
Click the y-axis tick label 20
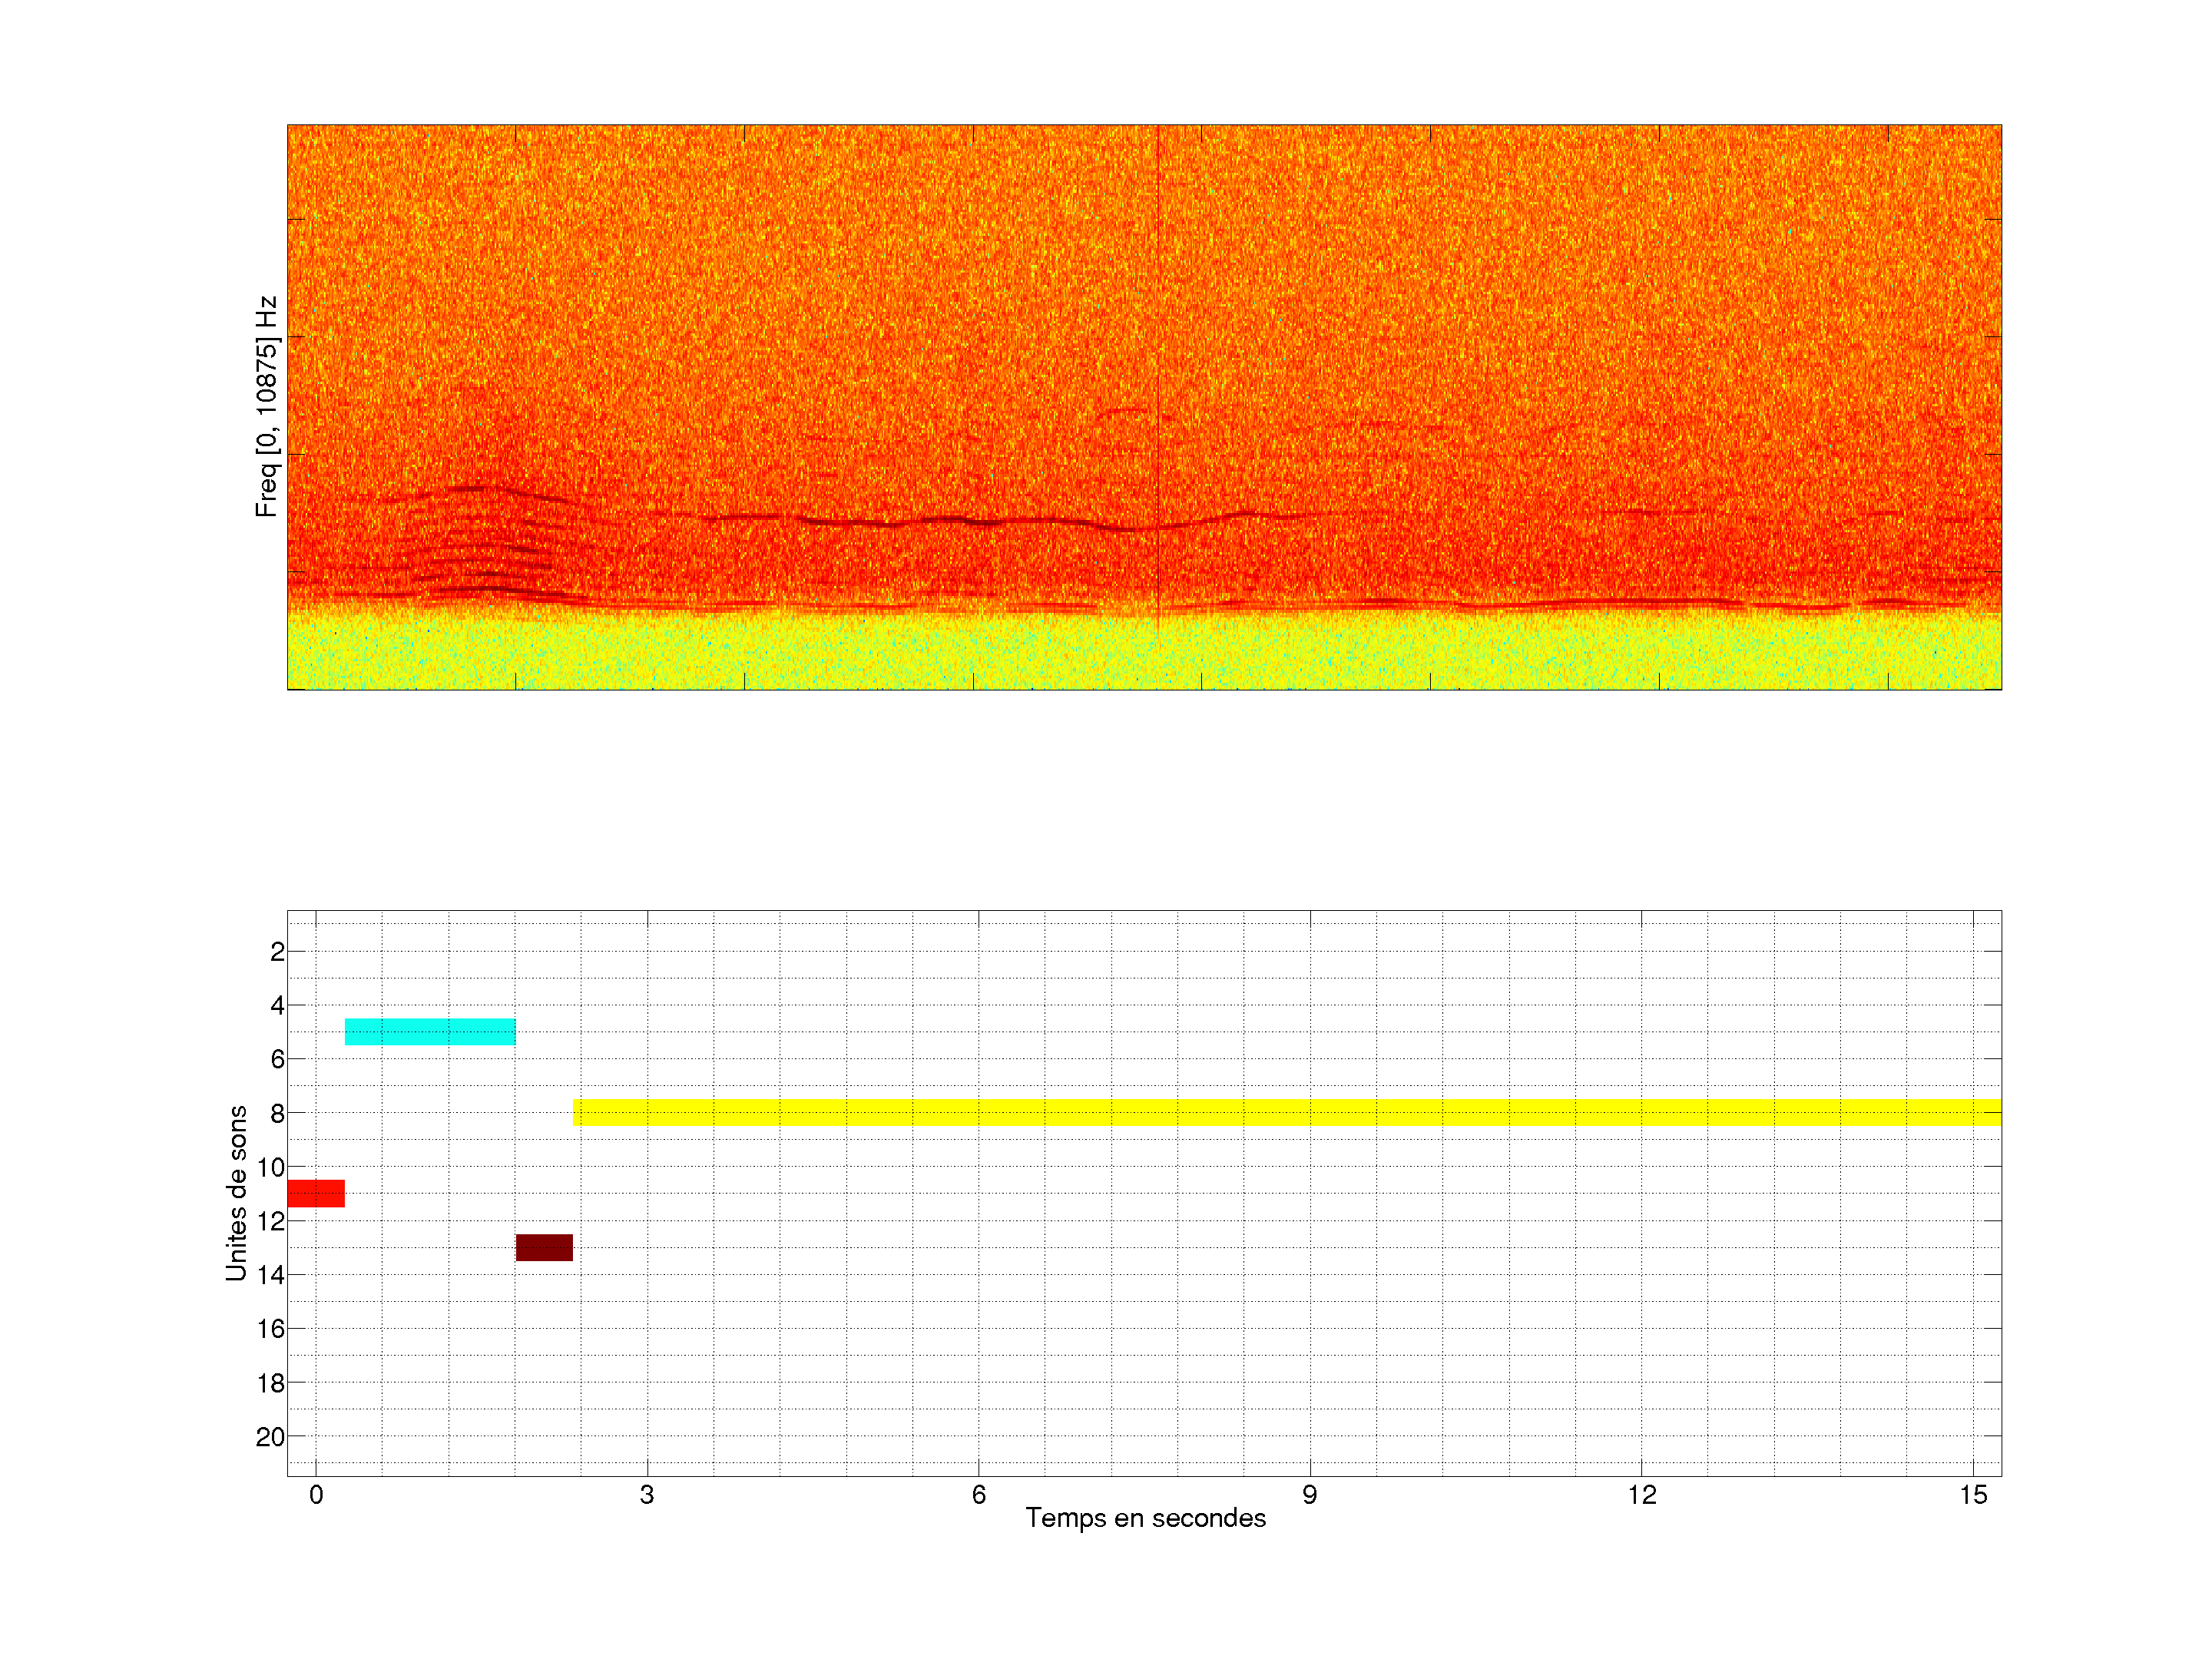click(270, 1437)
